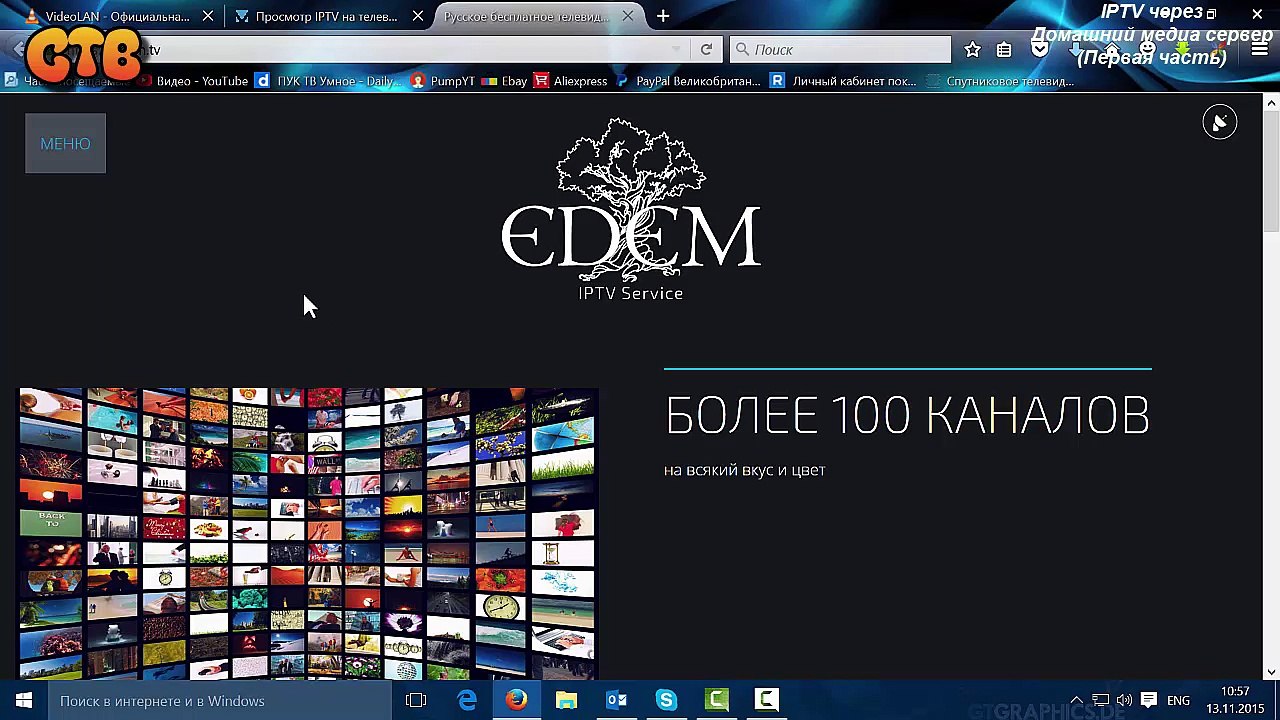Show hidden system tray icons
Viewport: 1280px width, 720px height.
click(1076, 700)
